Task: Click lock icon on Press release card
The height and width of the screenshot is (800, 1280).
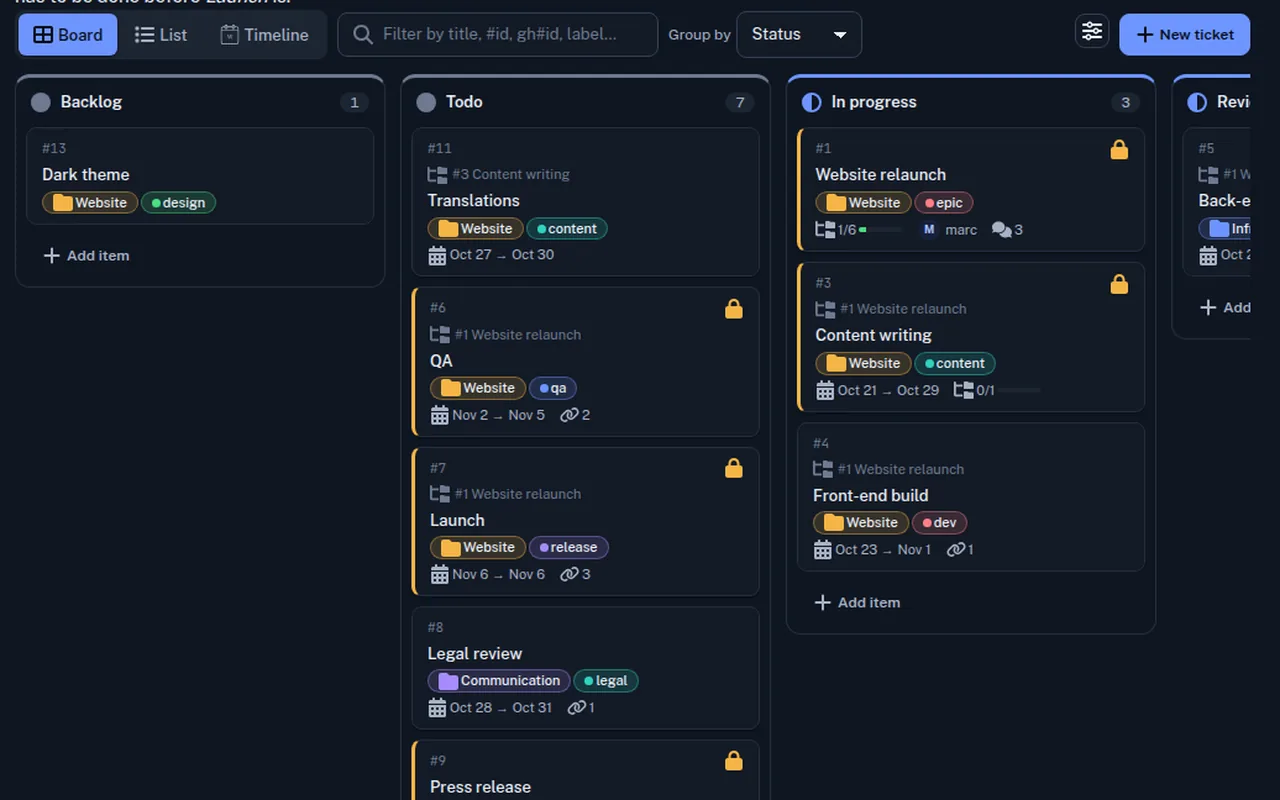Action: pyautogui.click(x=734, y=761)
